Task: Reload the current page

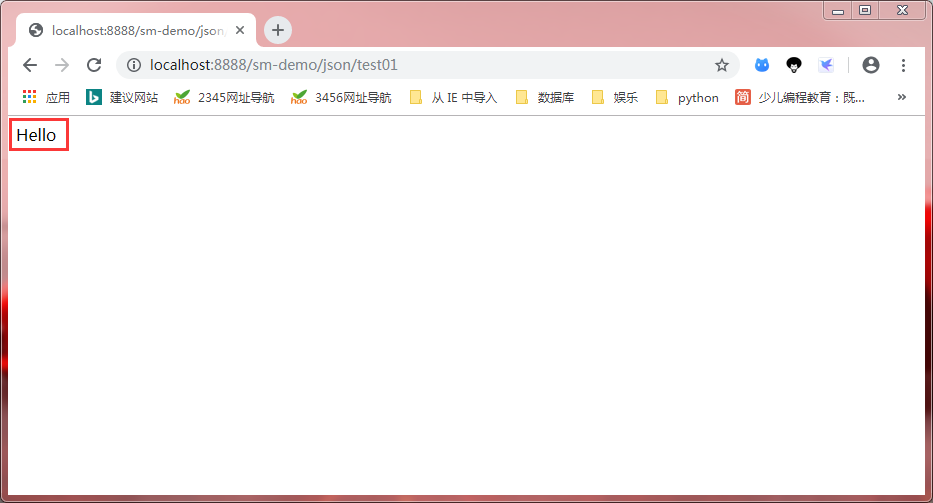Action: (94, 65)
